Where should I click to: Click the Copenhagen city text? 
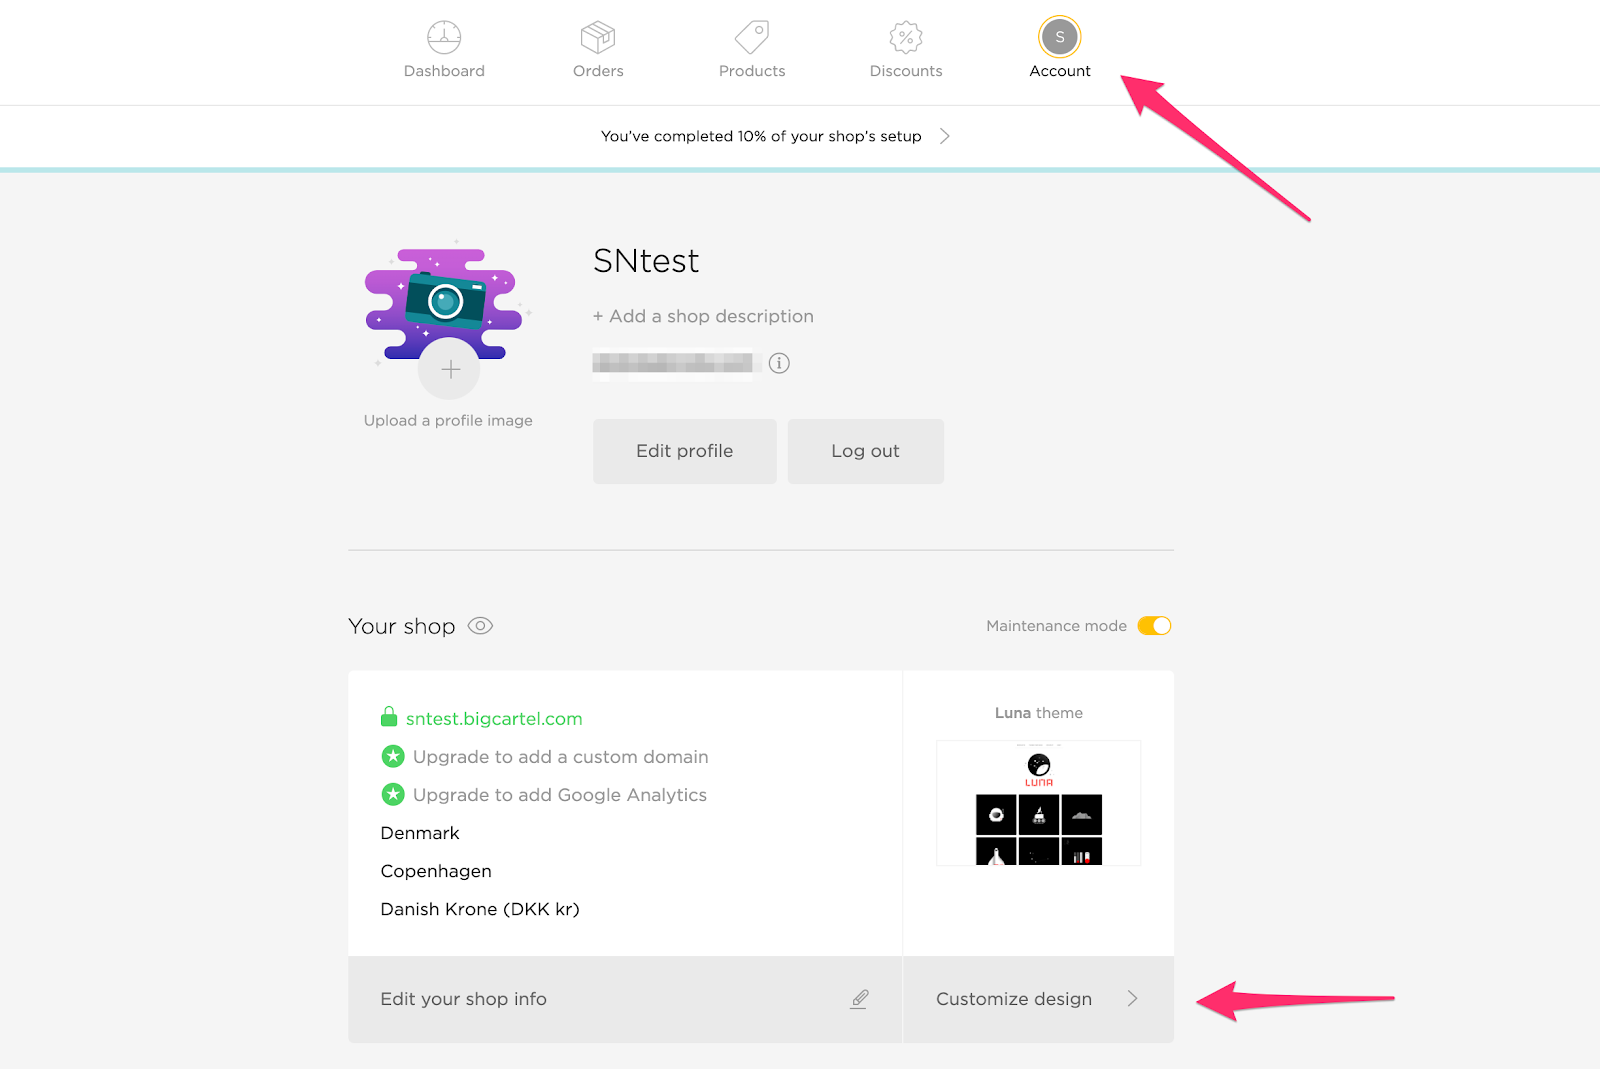tap(436, 871)
